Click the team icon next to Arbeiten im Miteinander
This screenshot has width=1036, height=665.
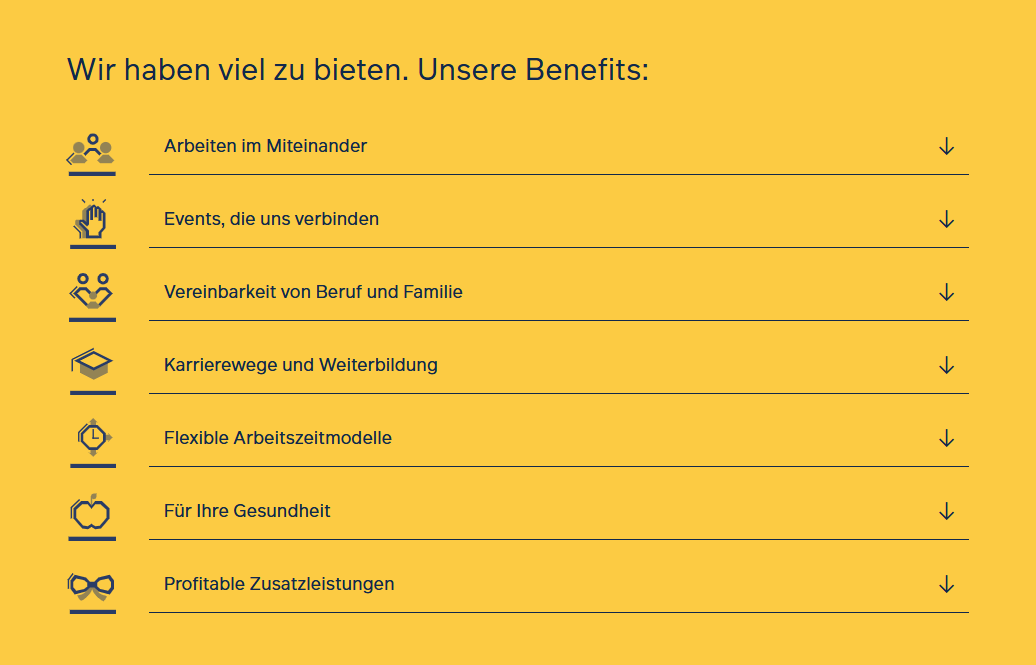[91, 146]
